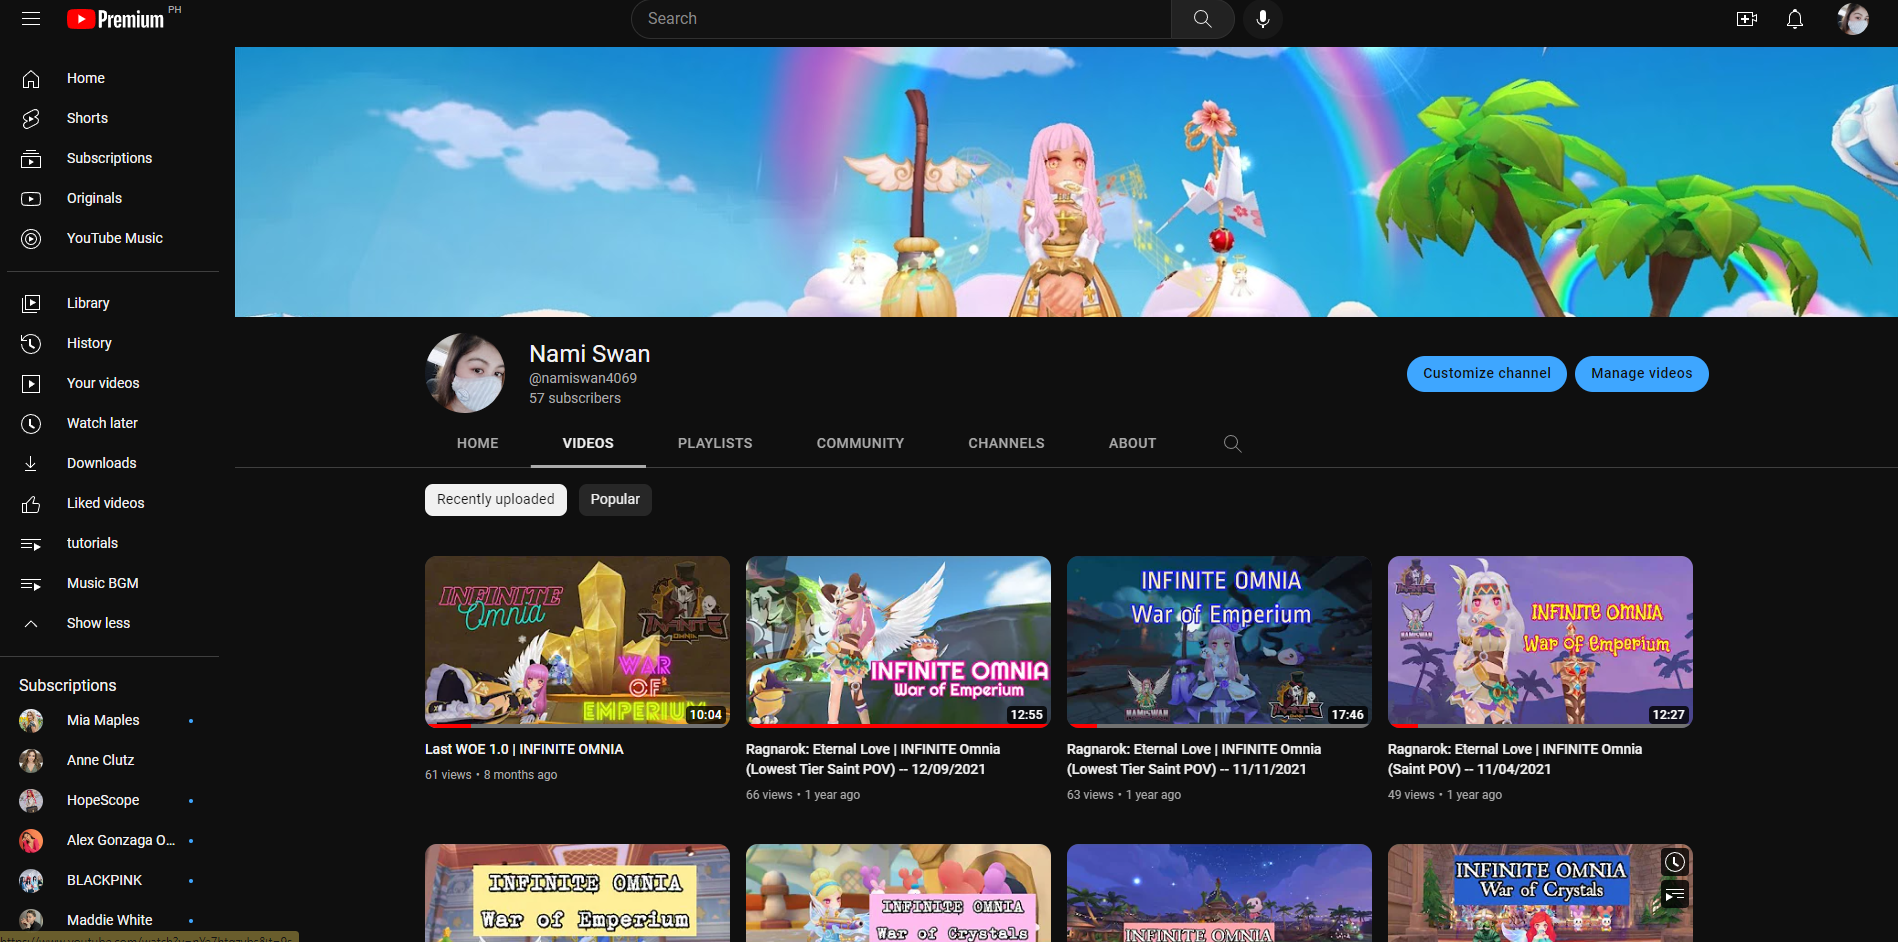1898x942 pixels.
Task: Select the Recently uploaded filter chip
Action: (496, 500)
